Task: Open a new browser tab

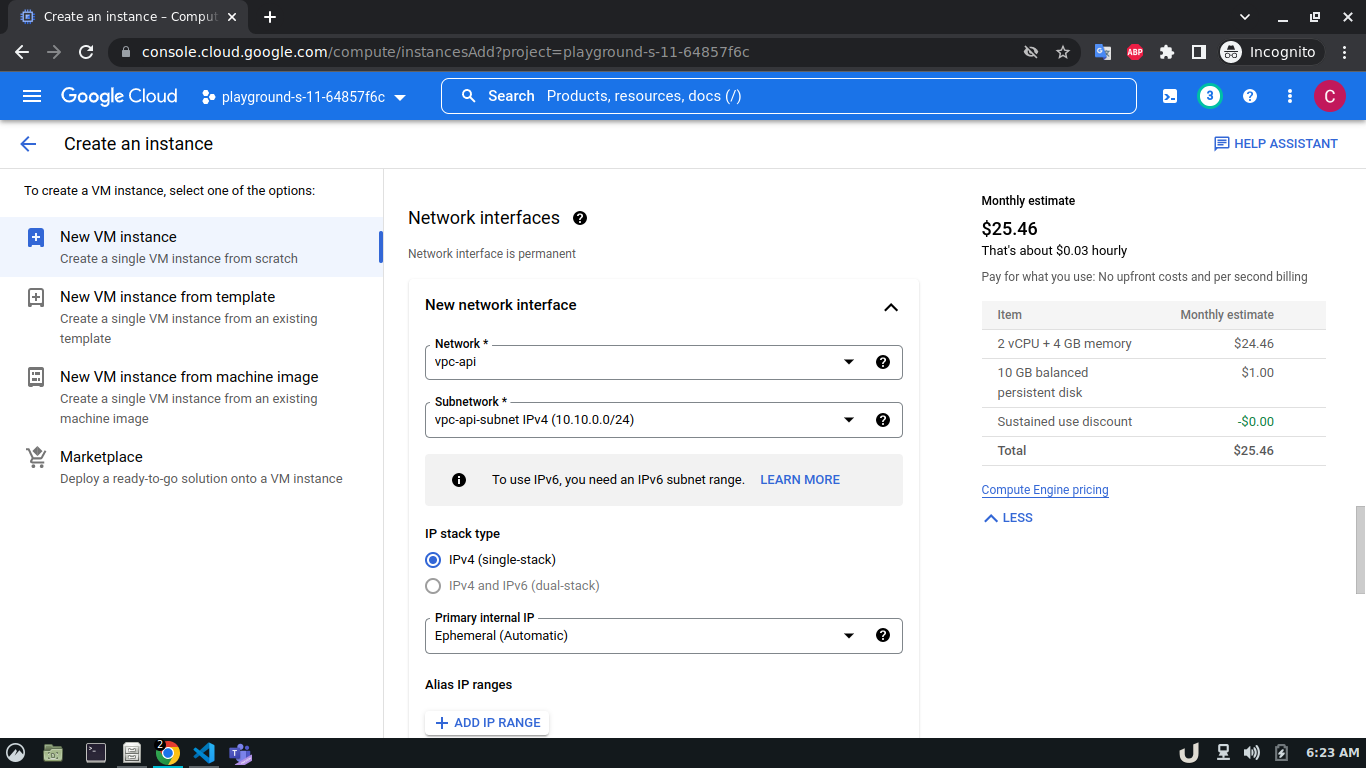Action: (x=270, y=17)
